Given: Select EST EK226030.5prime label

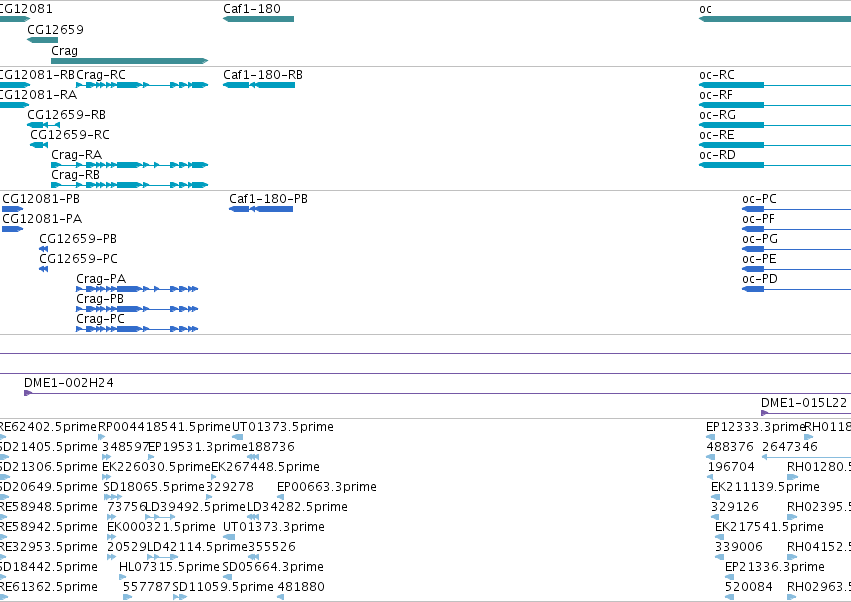Looking at the screenshot, I should pos(156,467).
